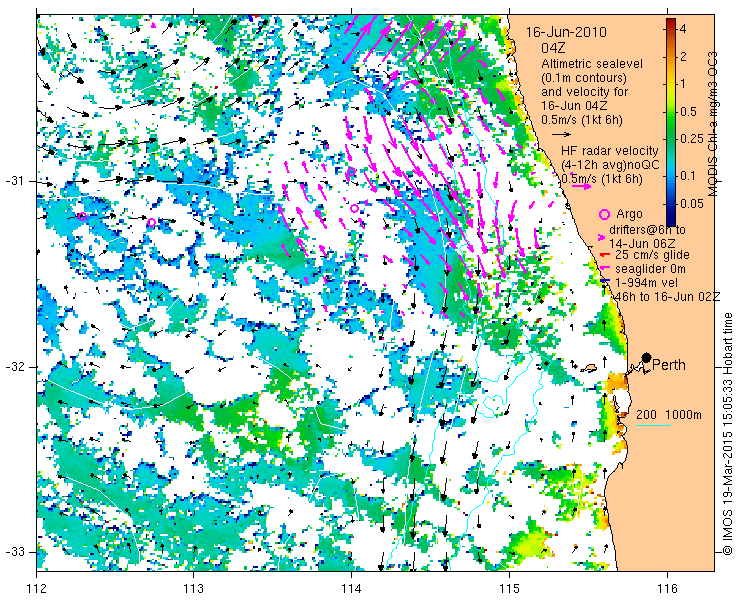The width and height of the screenshot is (740, 600).
Task: Click 'Altimetric sealevel' legend text
Action: [x=592, y=63]
